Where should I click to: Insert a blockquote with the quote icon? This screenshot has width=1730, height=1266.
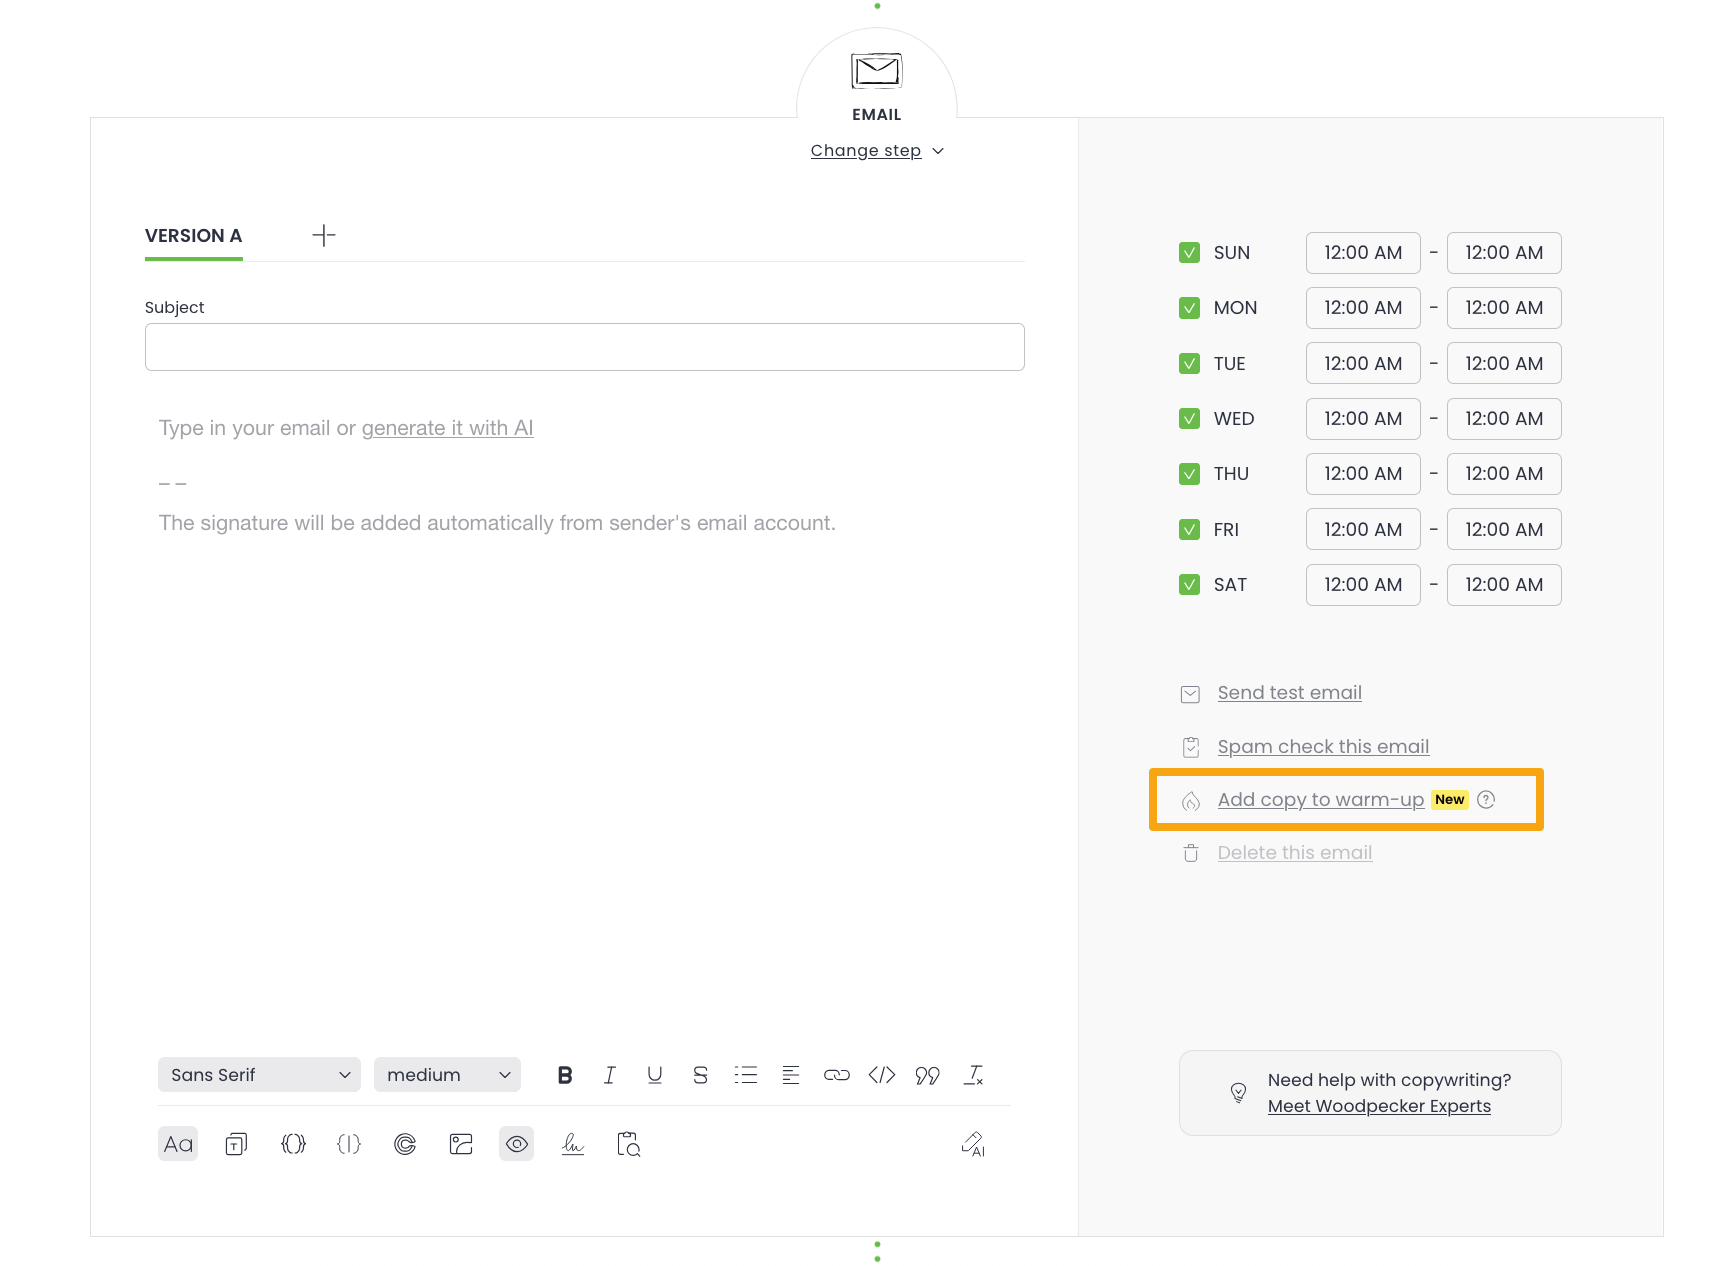pyautogui.click(x=927, y=1075)
